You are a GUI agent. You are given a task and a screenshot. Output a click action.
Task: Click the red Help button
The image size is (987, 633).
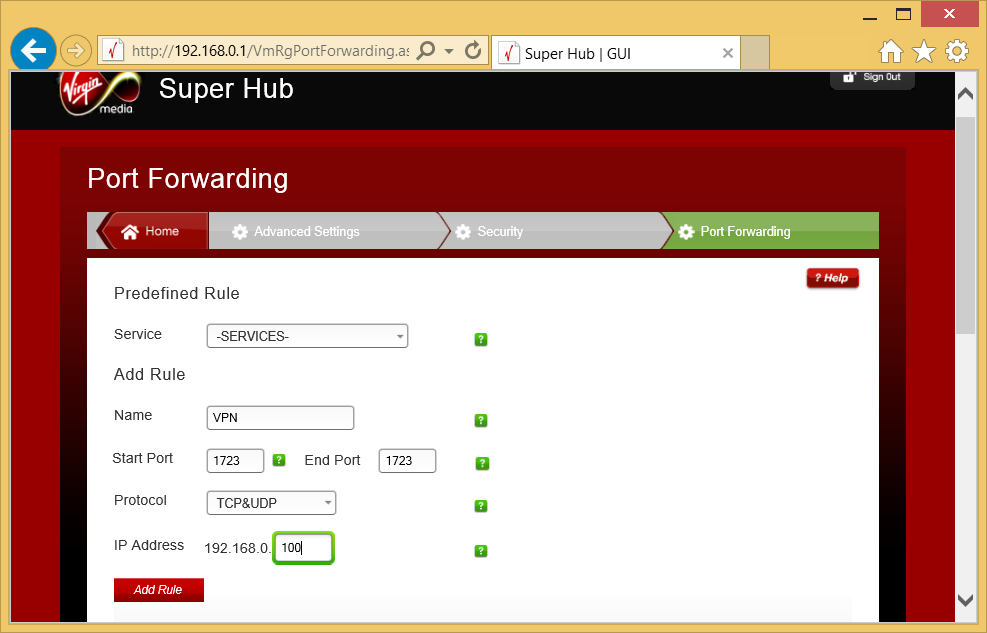(x=832, y=278)
